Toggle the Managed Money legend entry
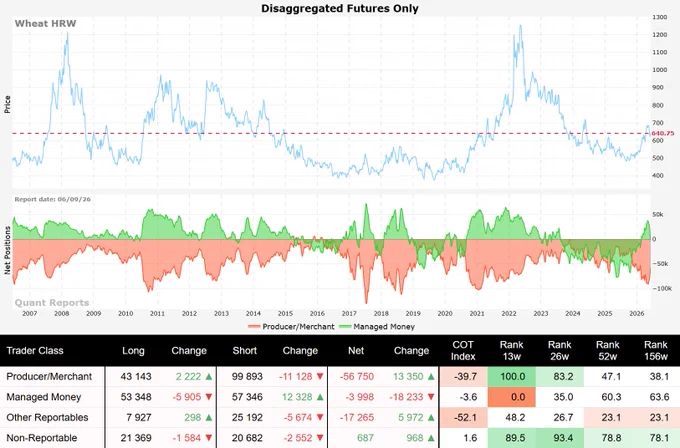This screenshot has width=680, height=448. click(x=376, y=327)
